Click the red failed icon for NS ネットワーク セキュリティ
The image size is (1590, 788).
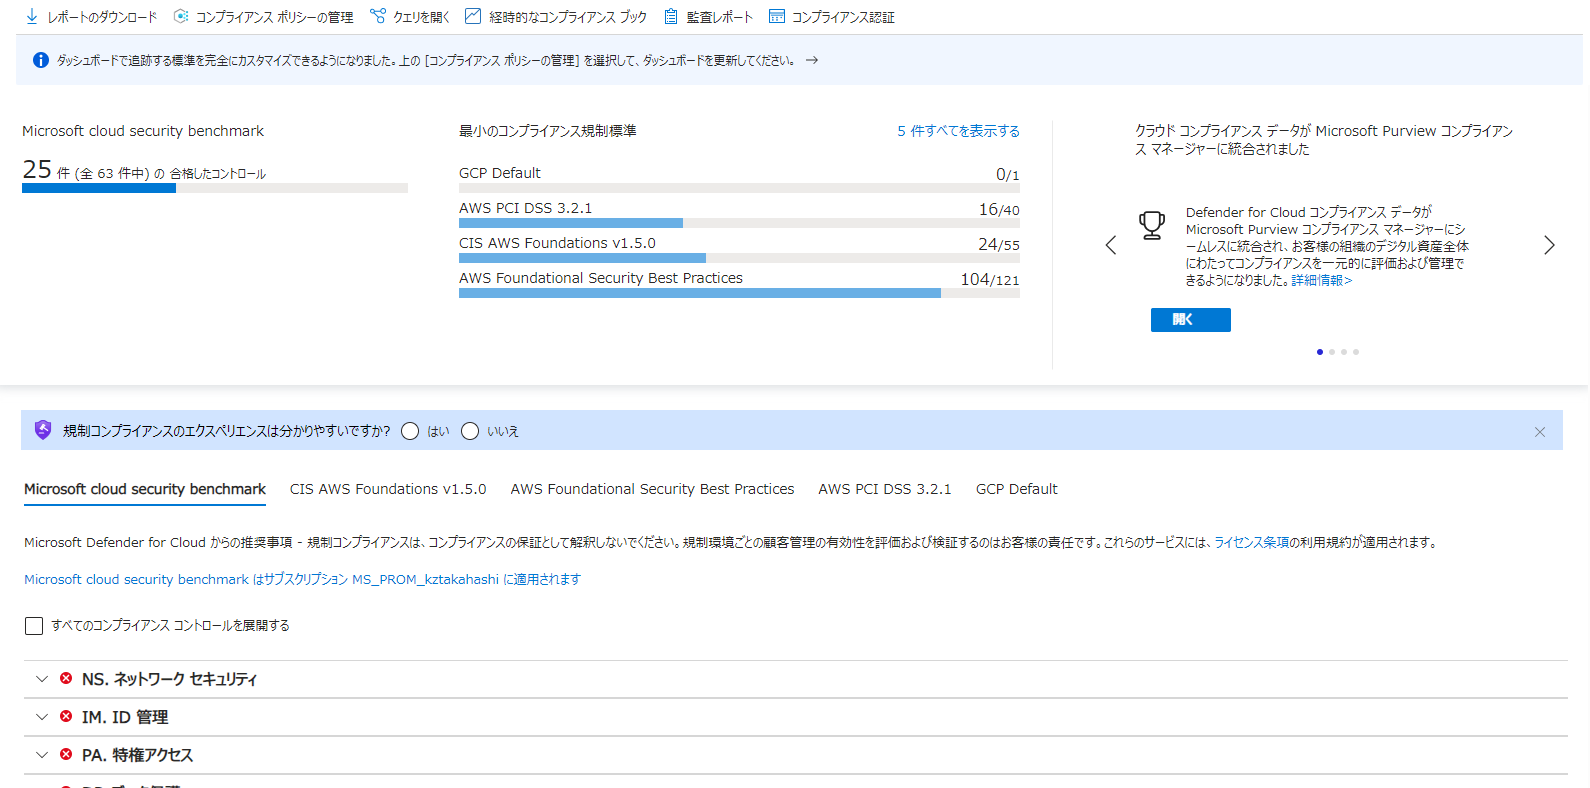pos(66,678)
